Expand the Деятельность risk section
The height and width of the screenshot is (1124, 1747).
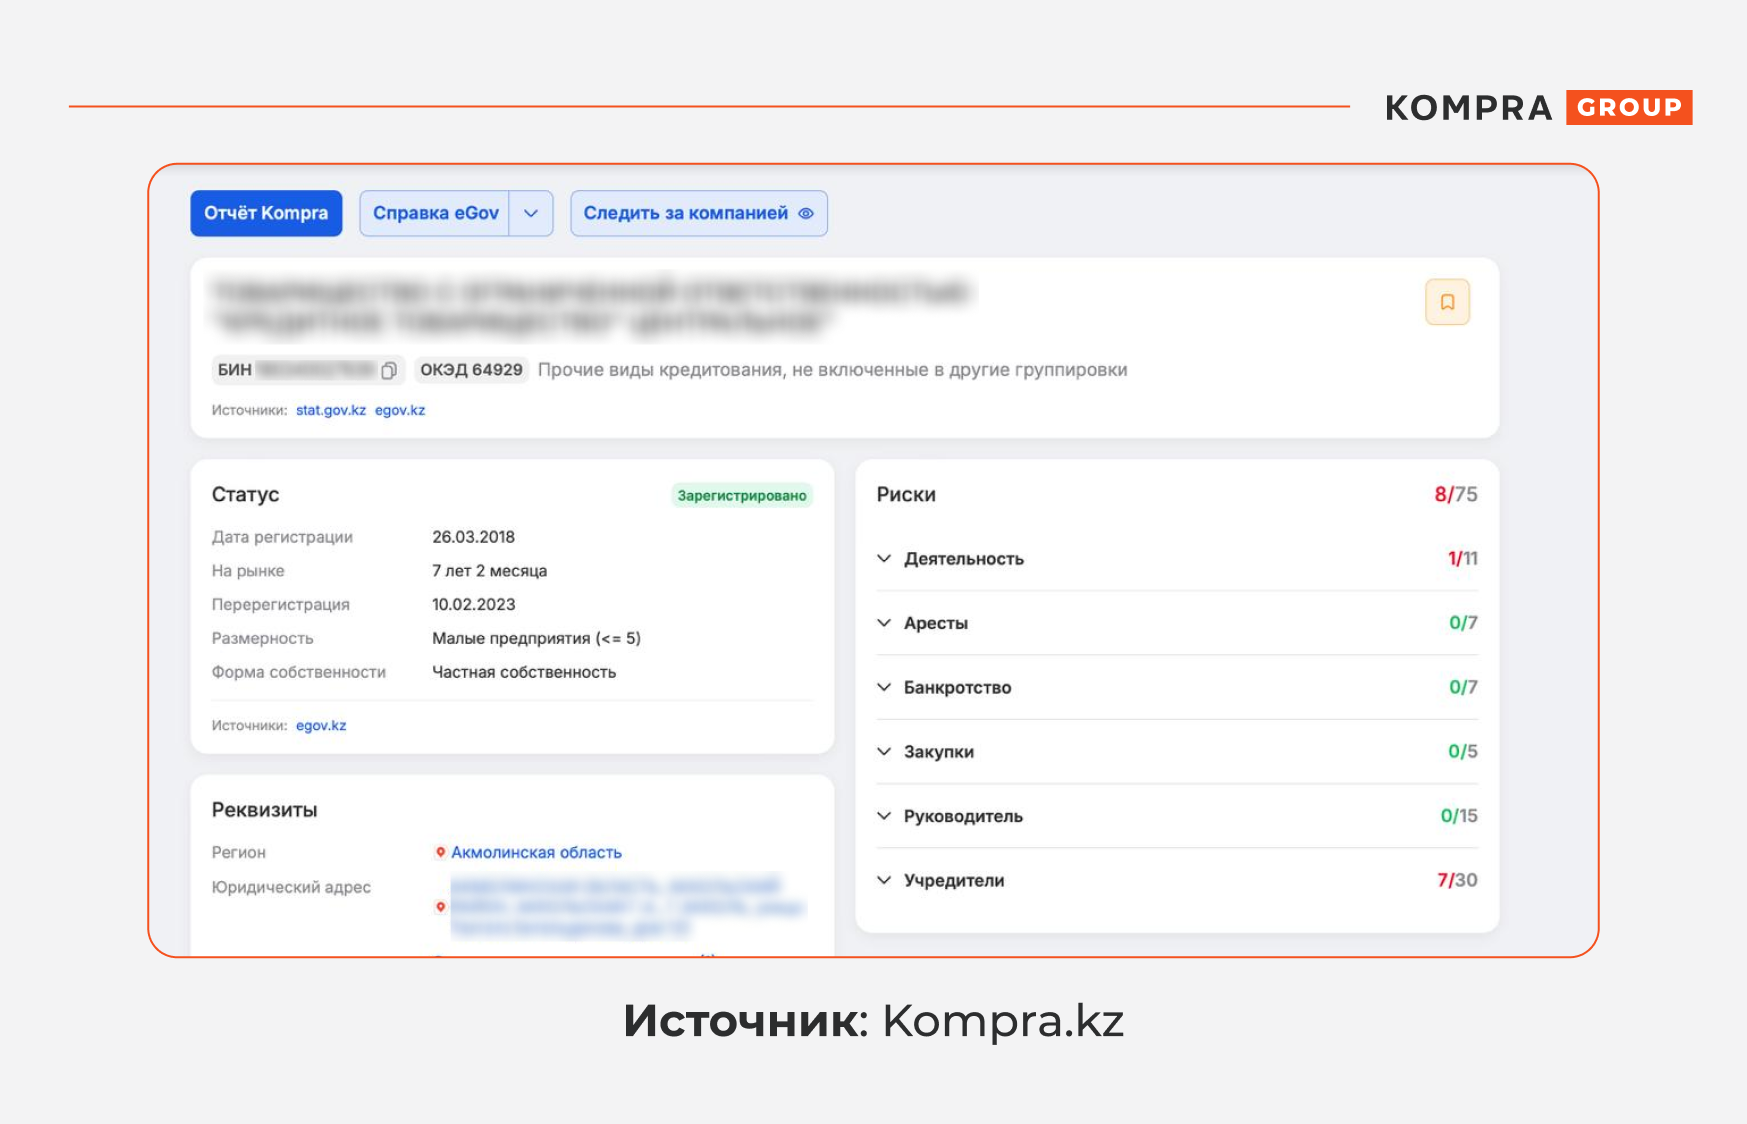(x=1177, y=559)
